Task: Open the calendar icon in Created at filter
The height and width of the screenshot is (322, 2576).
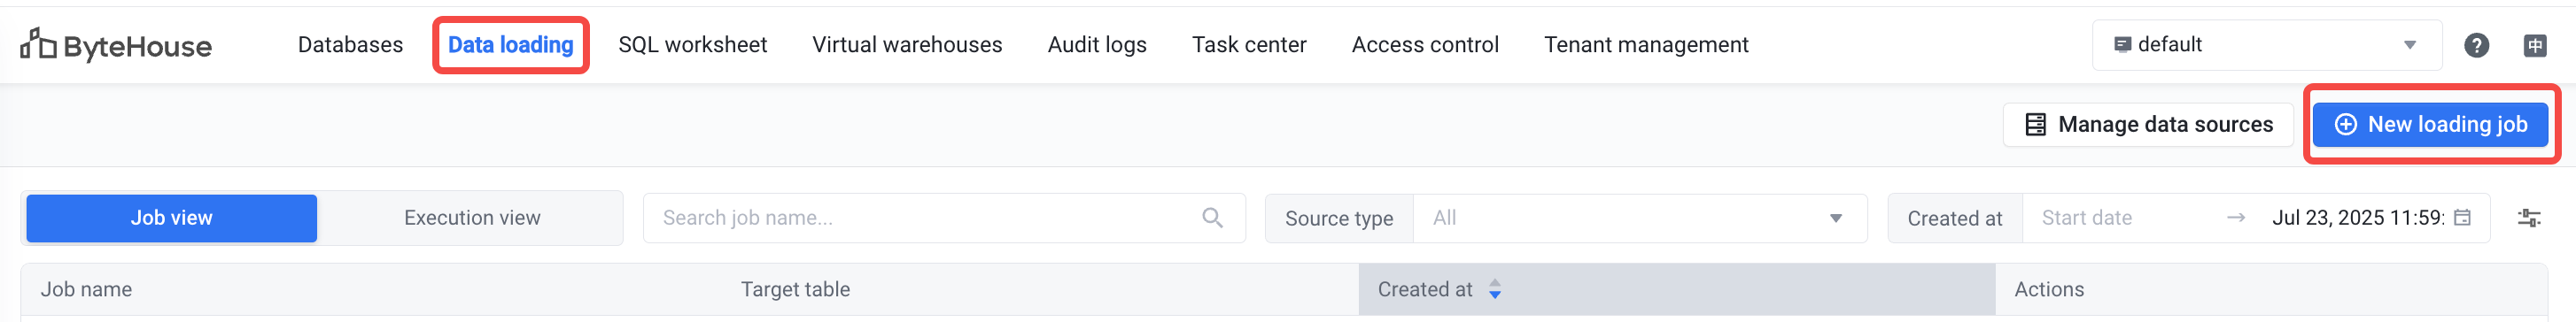Action: tap(2463, 218)
